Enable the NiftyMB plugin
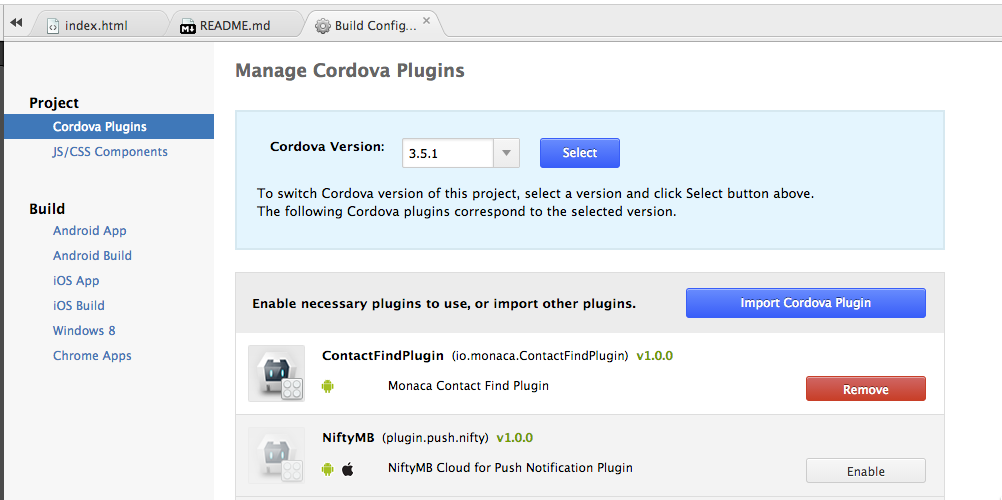The width and height of the screenshot is (1002, 500). (865, 471)
